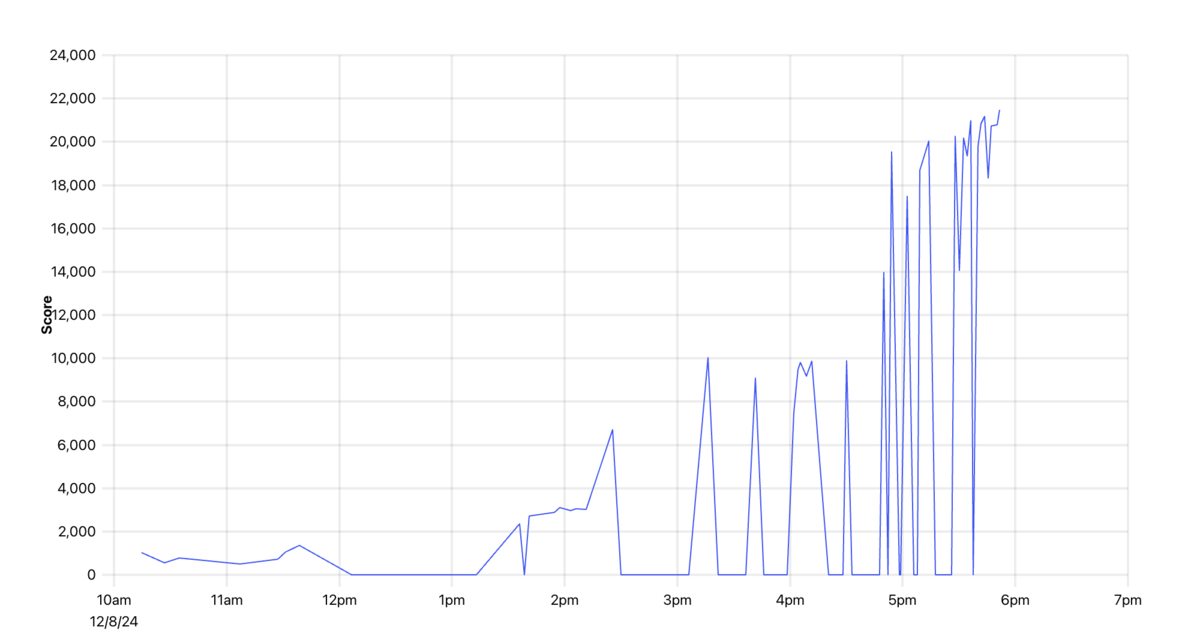Click the 0 y-axis label
This screenshot has height=636, width=1200.
pyautogui.click(x=91, y=575)
